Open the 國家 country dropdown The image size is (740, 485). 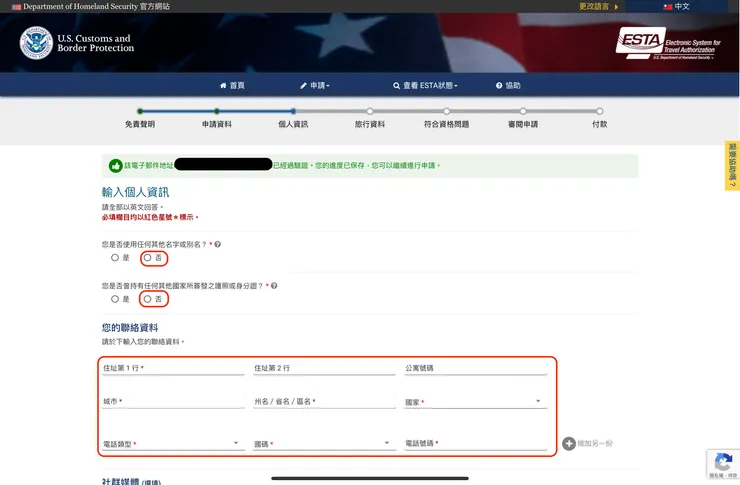pos(476,401)
